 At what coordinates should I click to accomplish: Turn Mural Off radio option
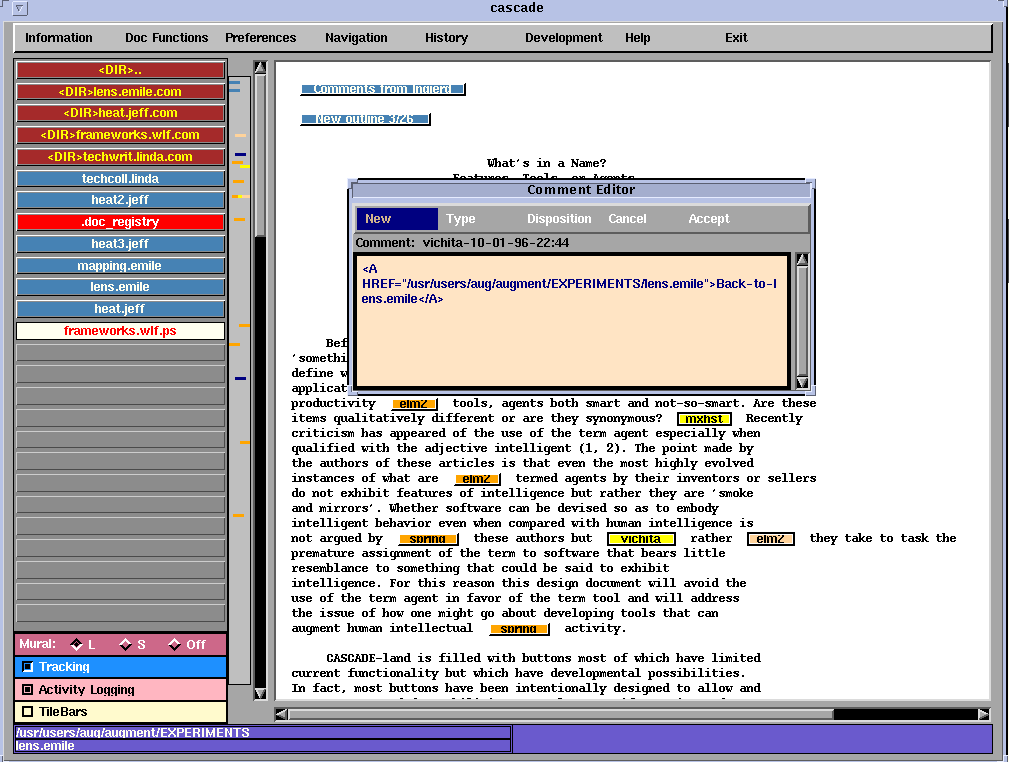point(174,644)
